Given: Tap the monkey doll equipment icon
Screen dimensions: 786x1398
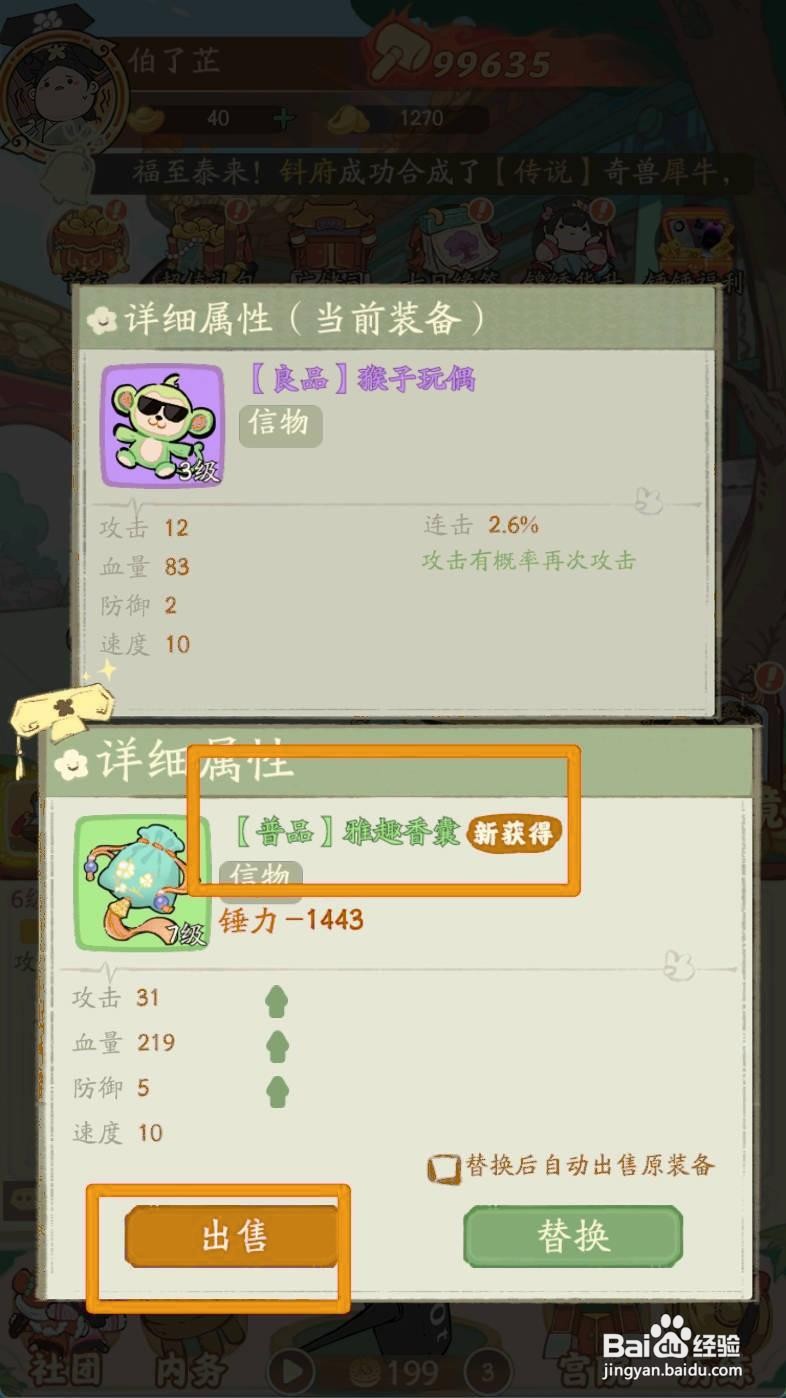Looking at the screenshot, I should coord(163,425).
